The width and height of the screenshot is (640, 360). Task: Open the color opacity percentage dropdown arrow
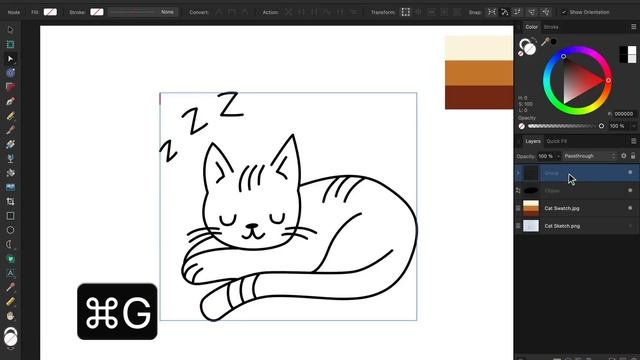point(633,126)
